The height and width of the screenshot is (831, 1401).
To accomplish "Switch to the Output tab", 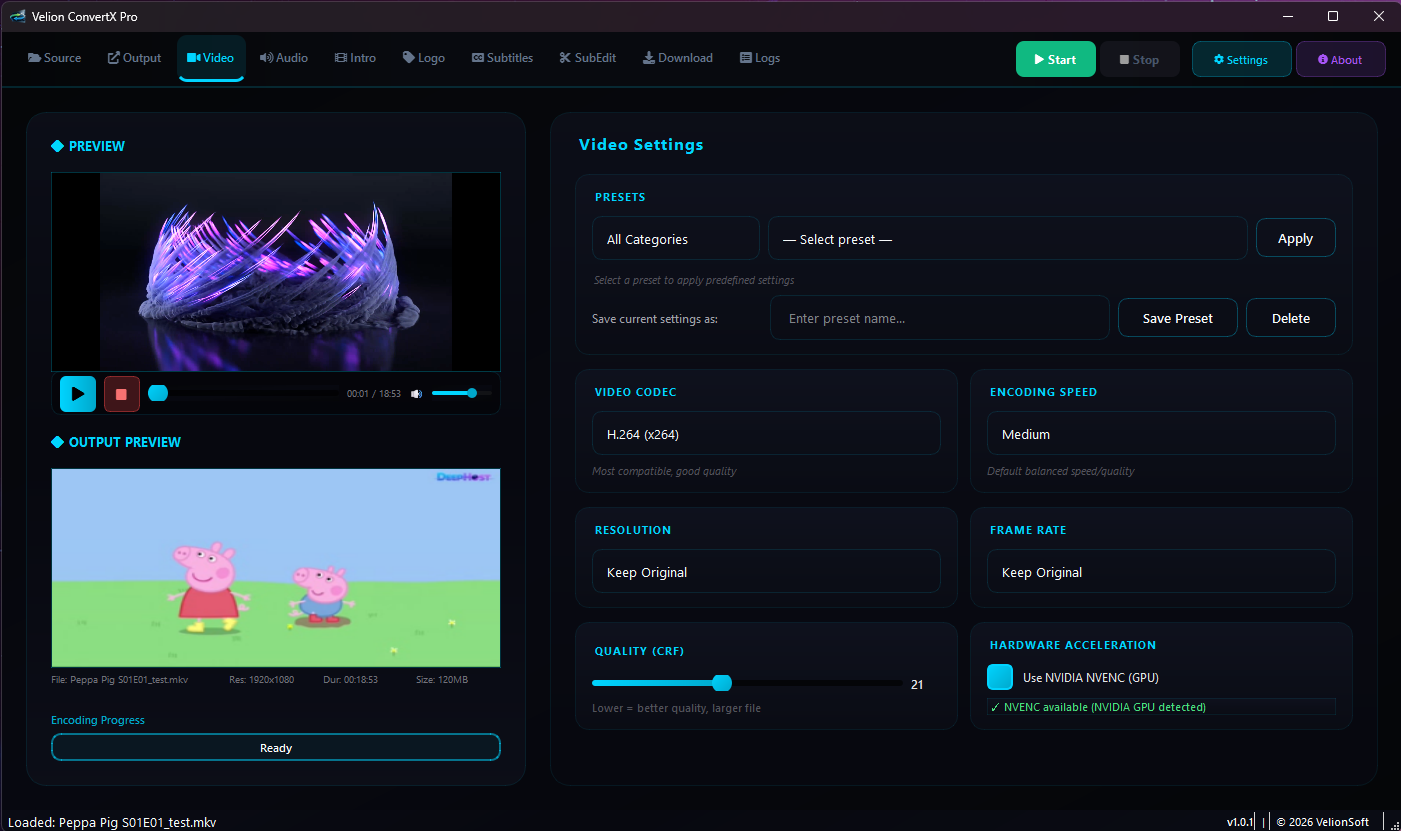I will click(x=134, y=58).
